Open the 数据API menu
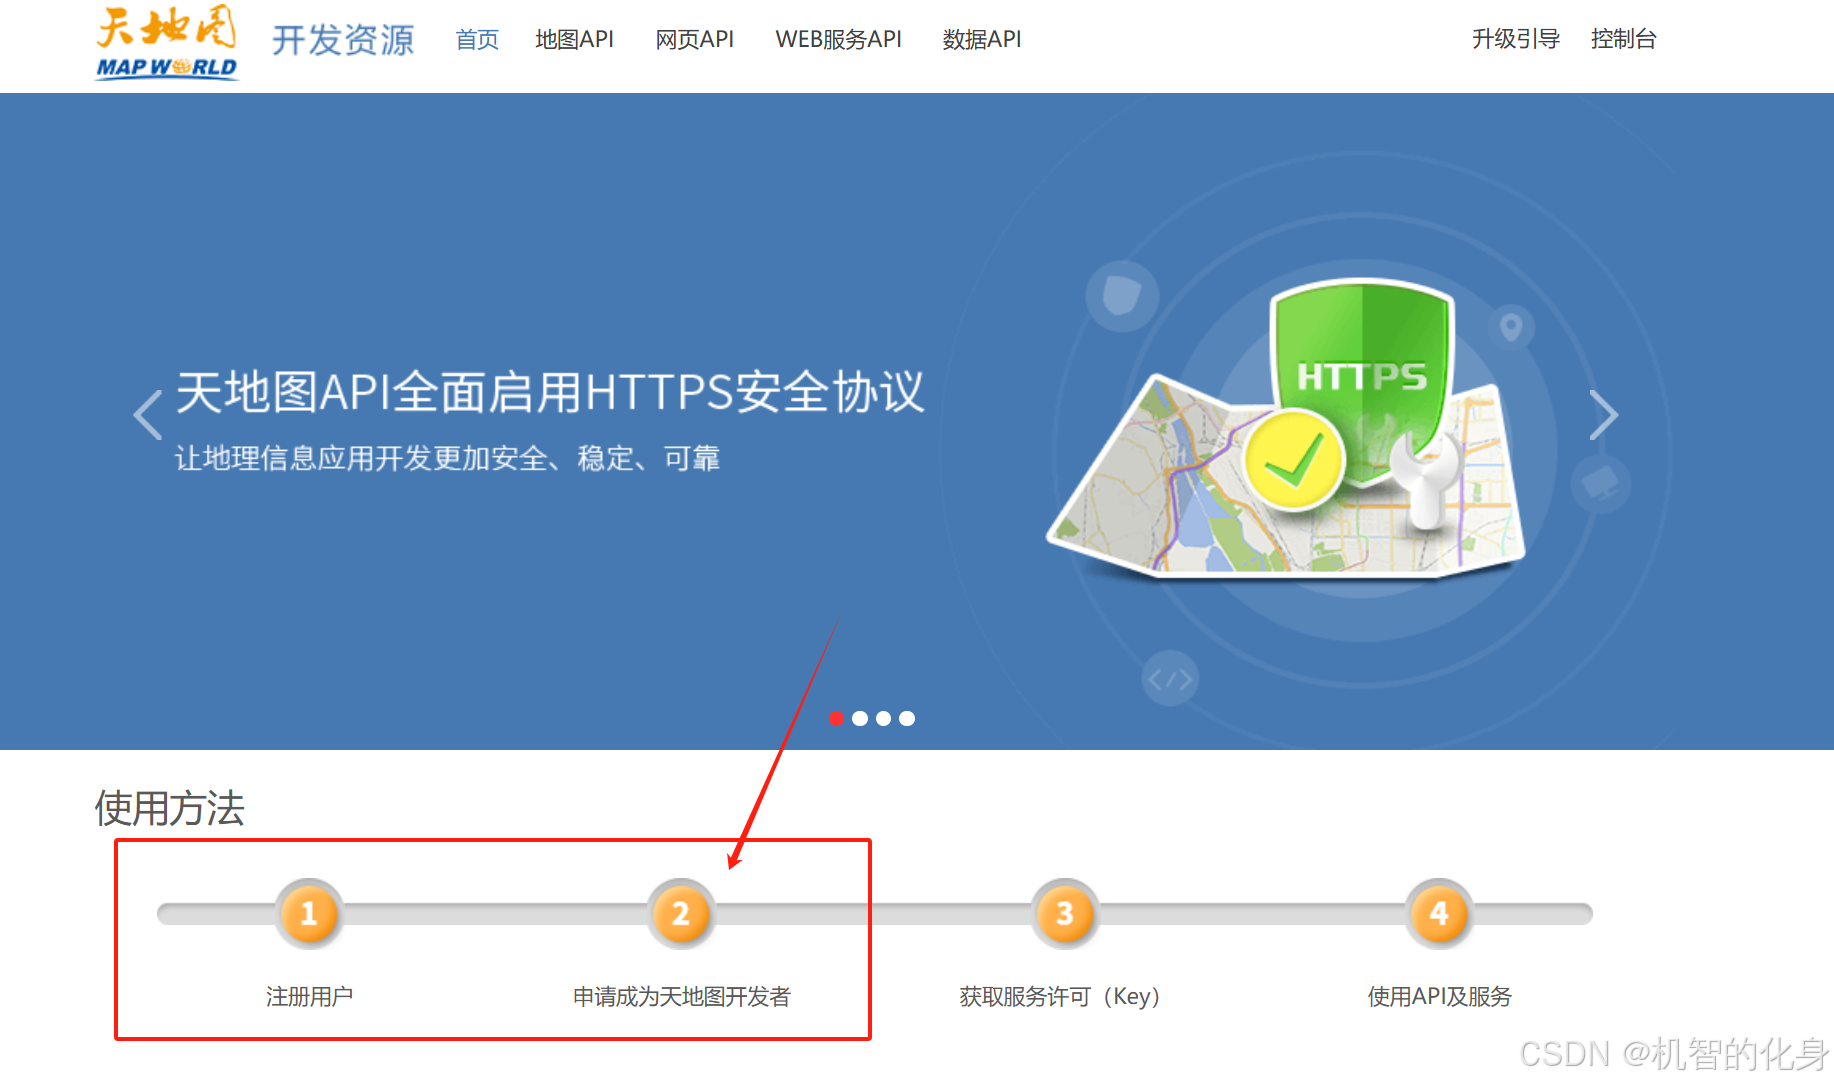Screen dimensions: 1834x1086 pyautogui.click(x=982, y=39)
